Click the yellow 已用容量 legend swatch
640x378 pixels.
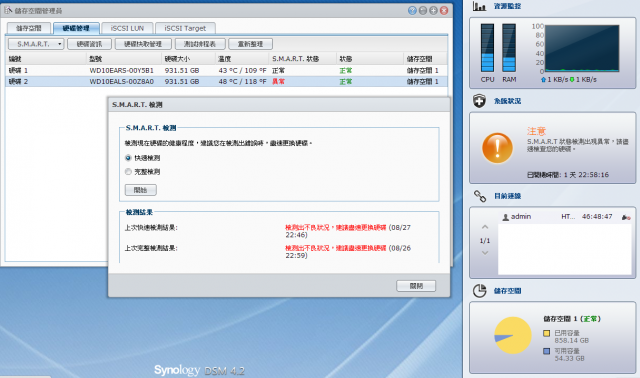[547, 333]
